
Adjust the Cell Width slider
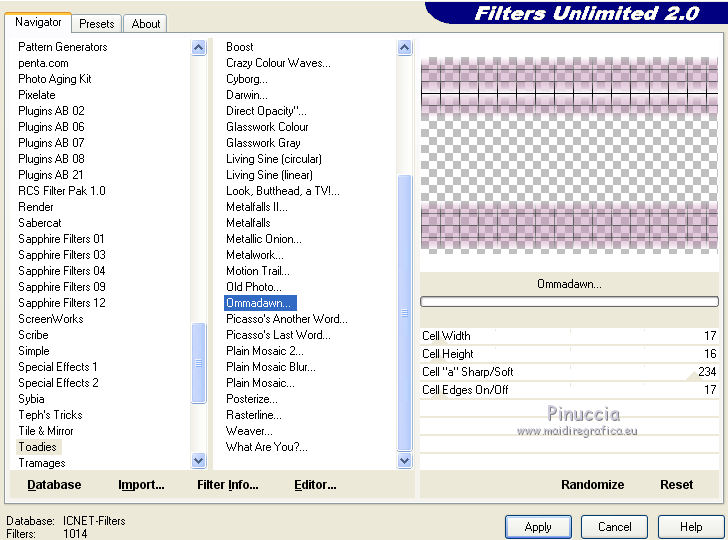tap(570, 336)
